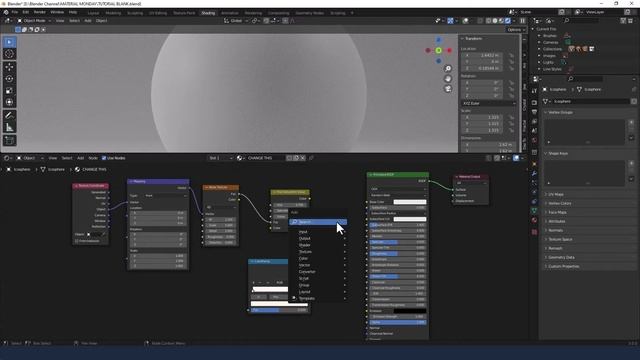Expand the Collections row in outliner
640x360 pixels.
(540, 49)
